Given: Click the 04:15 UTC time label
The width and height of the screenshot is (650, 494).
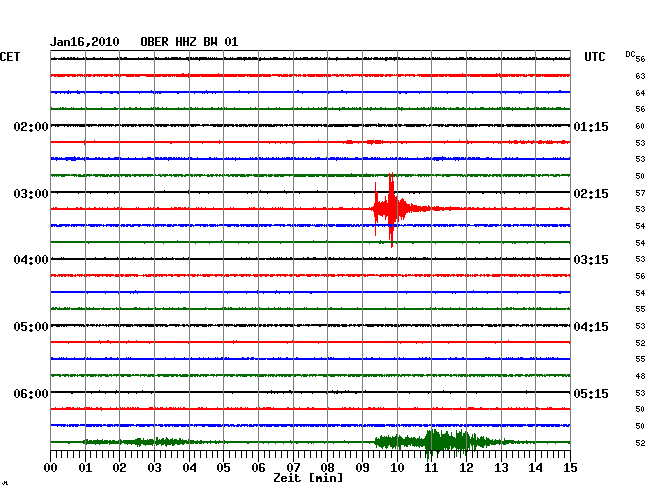Looking at the screenshot, I should [591, 327].
